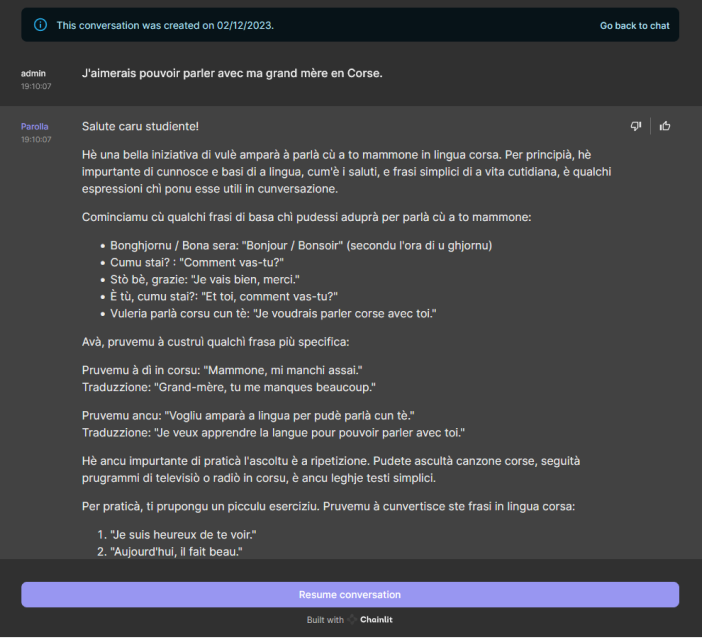The height and width of the screenshot is (639, 702).
Task: Click the "Cumu stai?" bullet item
Action: coord(197,262)
